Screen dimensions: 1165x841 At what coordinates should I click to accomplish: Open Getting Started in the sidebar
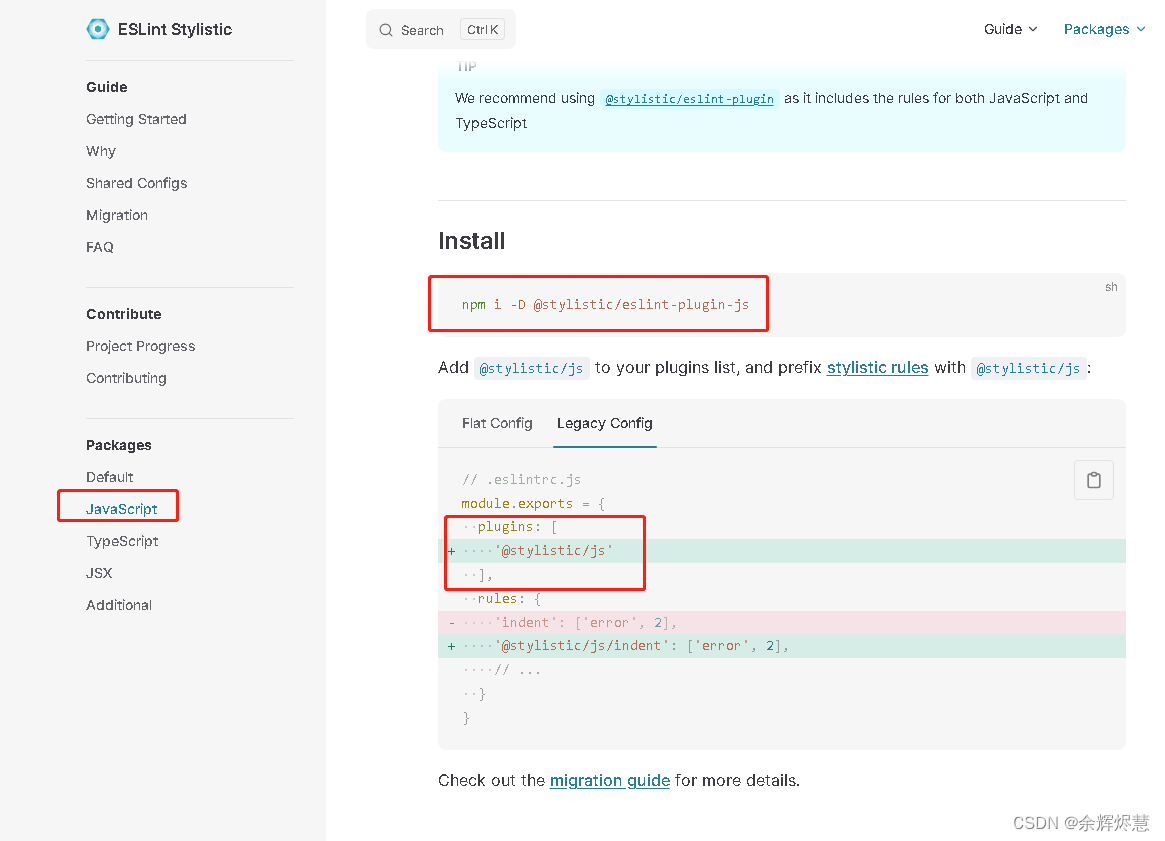[x=136, y=119]
